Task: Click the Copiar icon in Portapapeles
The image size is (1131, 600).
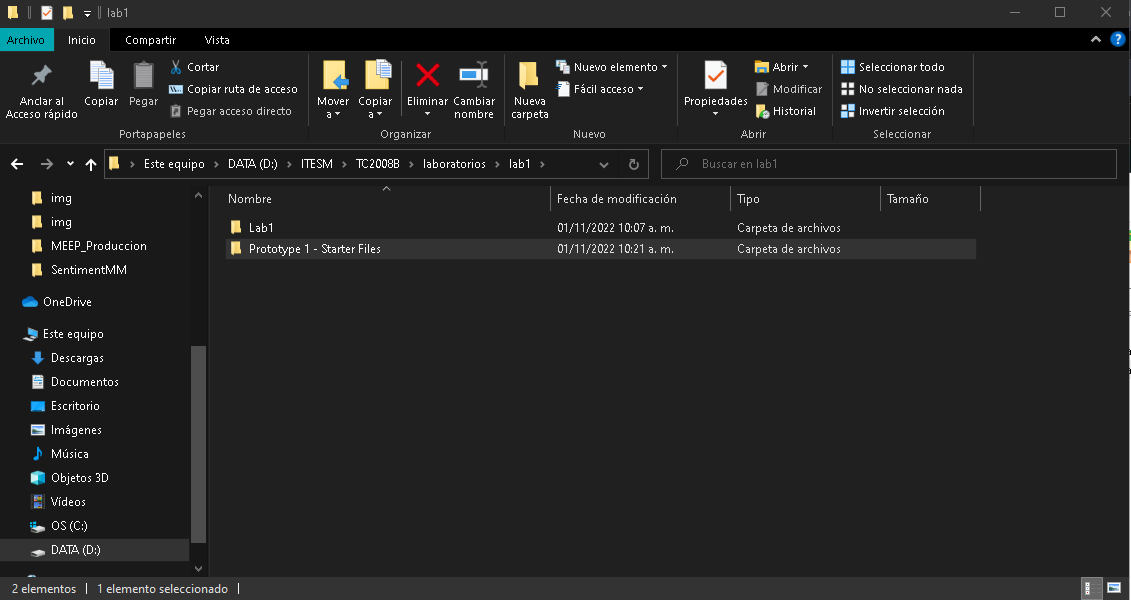Action: (101, 76)
